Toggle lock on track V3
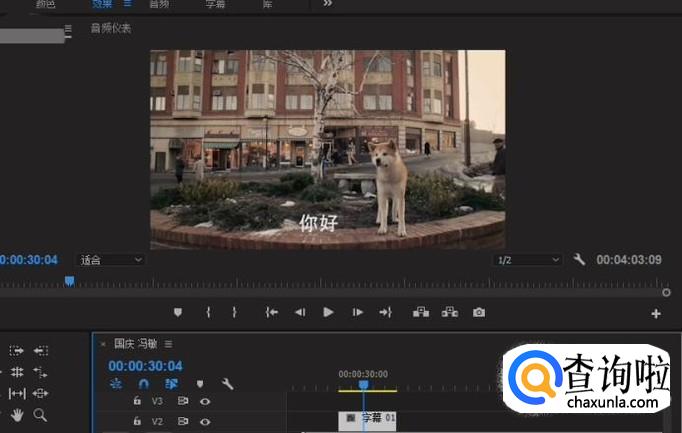The width and height of the screenshot is (682, 433). click(x=137, y=401)
